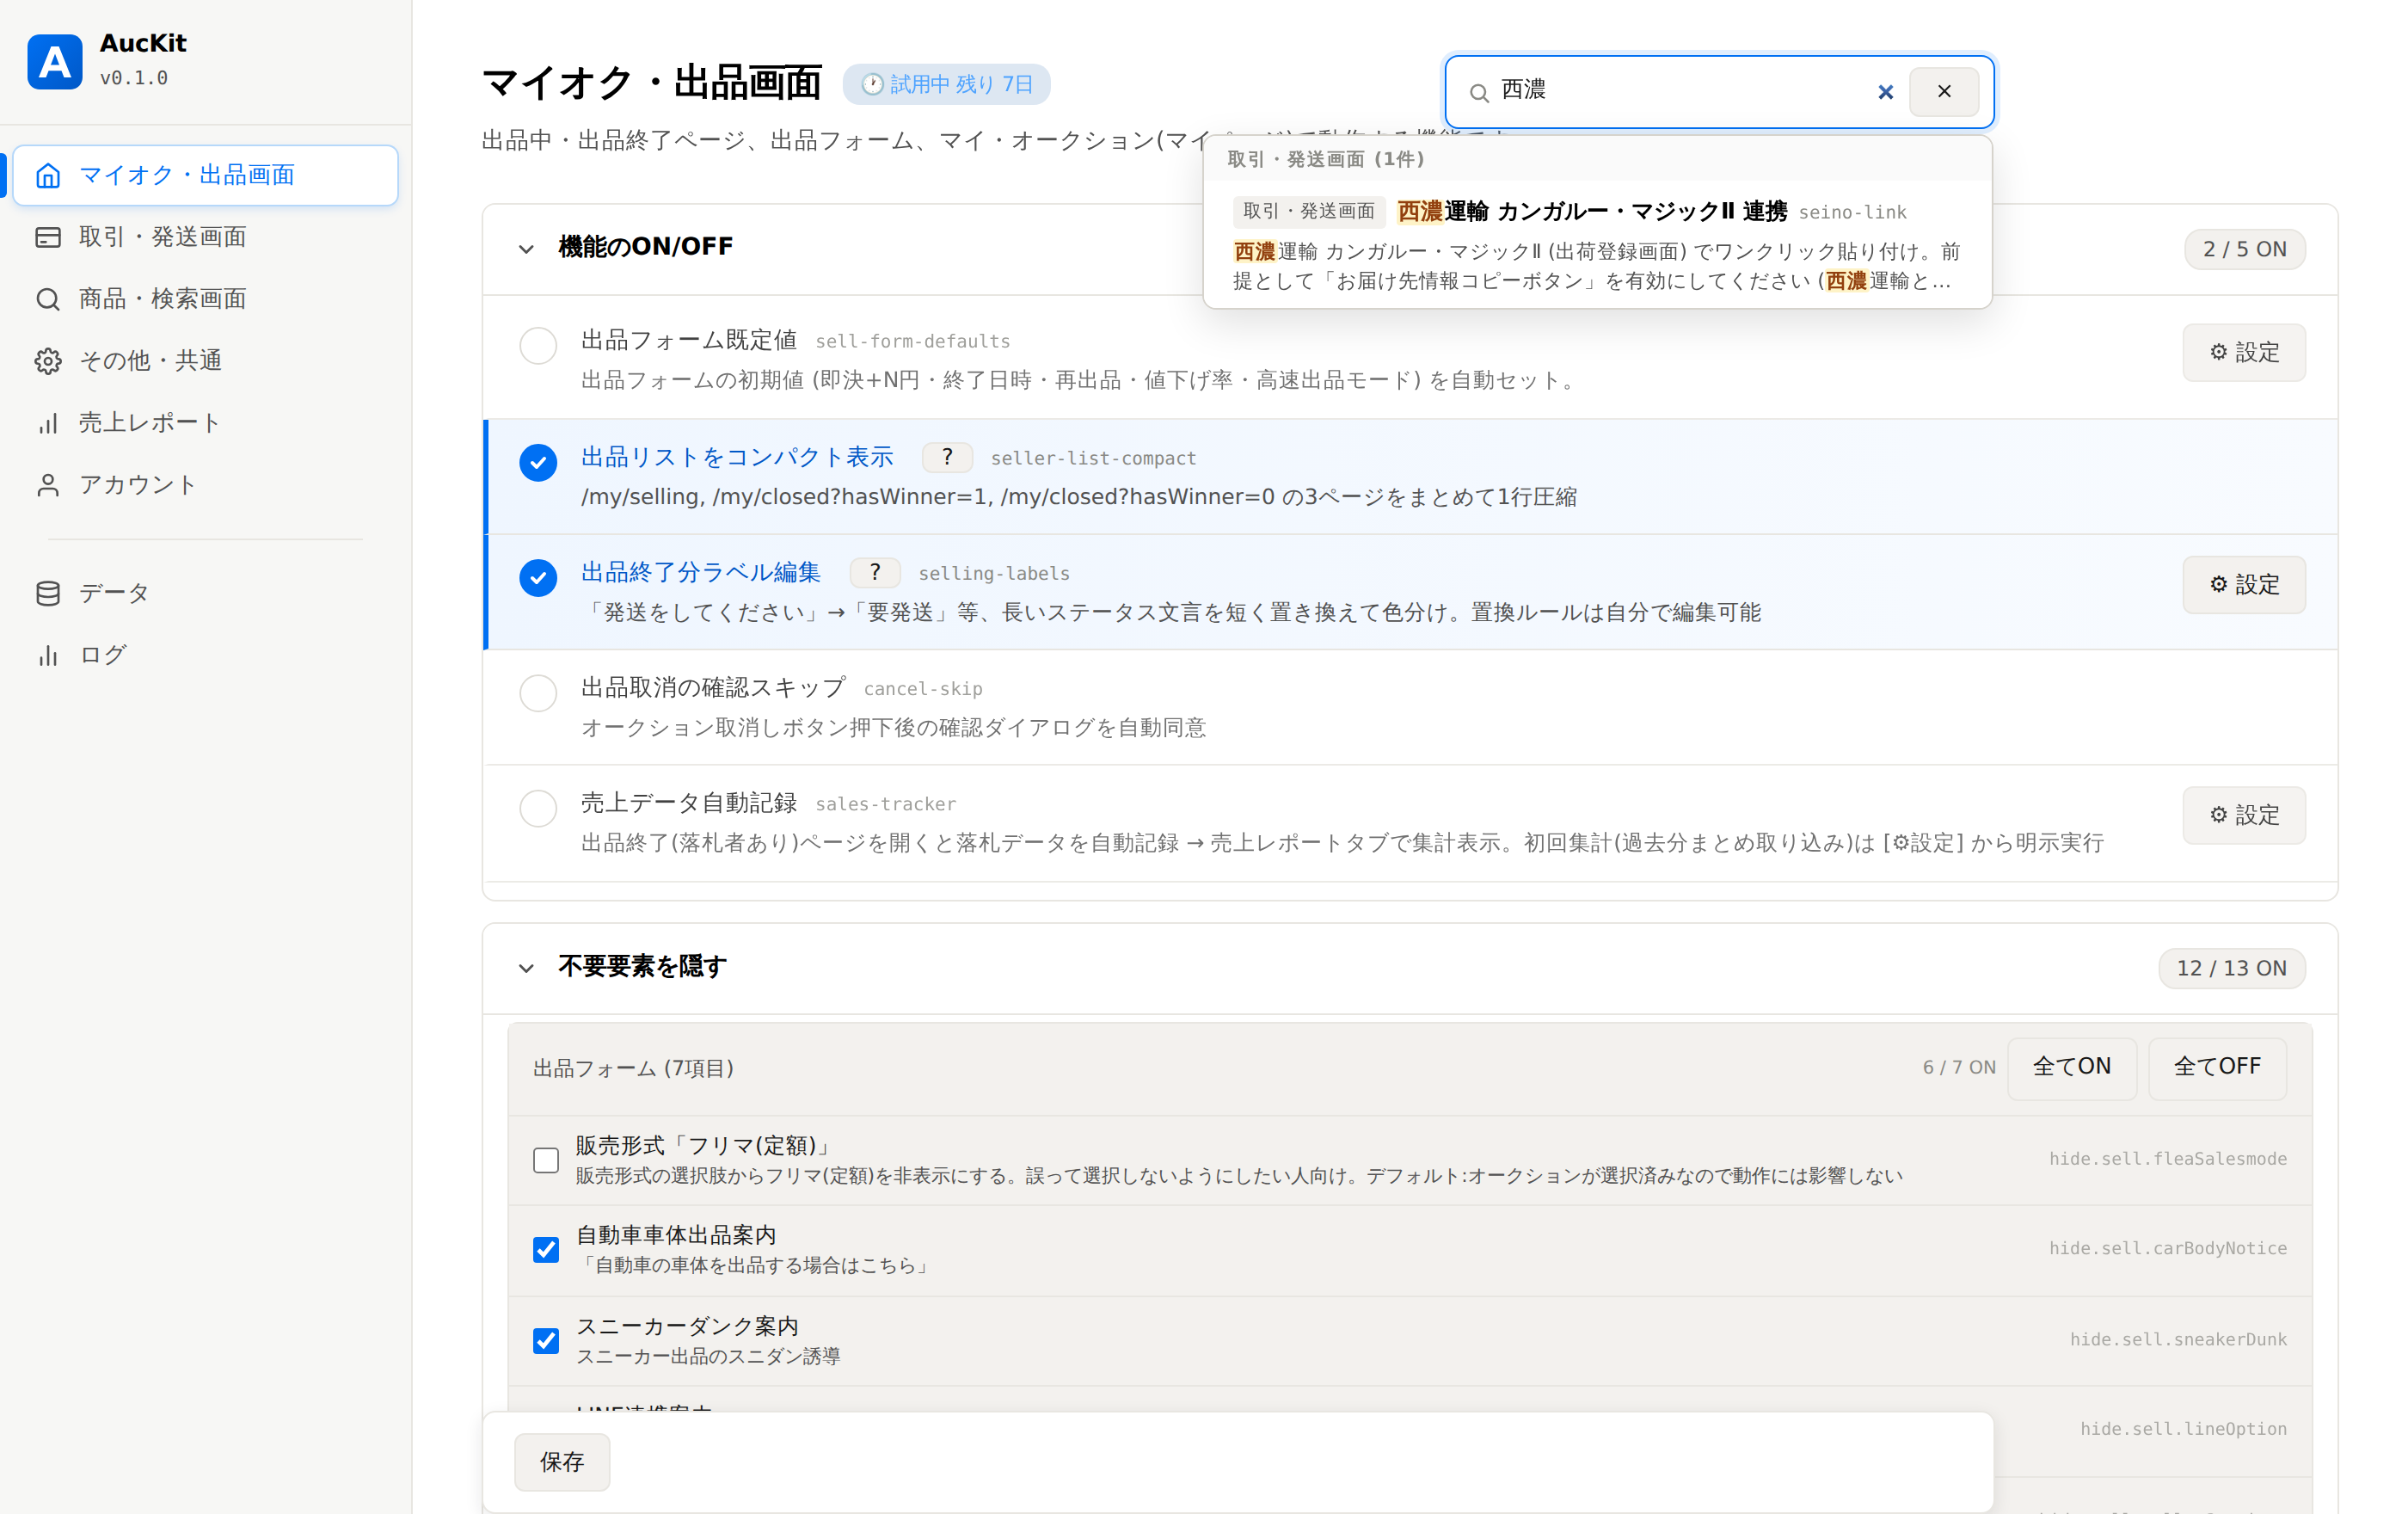Image resolution: width=2408 pixels, height=1514 pixels.
Task: Collapse the 機能のON/OFF section chevron
Action: (x=526, y=249)
